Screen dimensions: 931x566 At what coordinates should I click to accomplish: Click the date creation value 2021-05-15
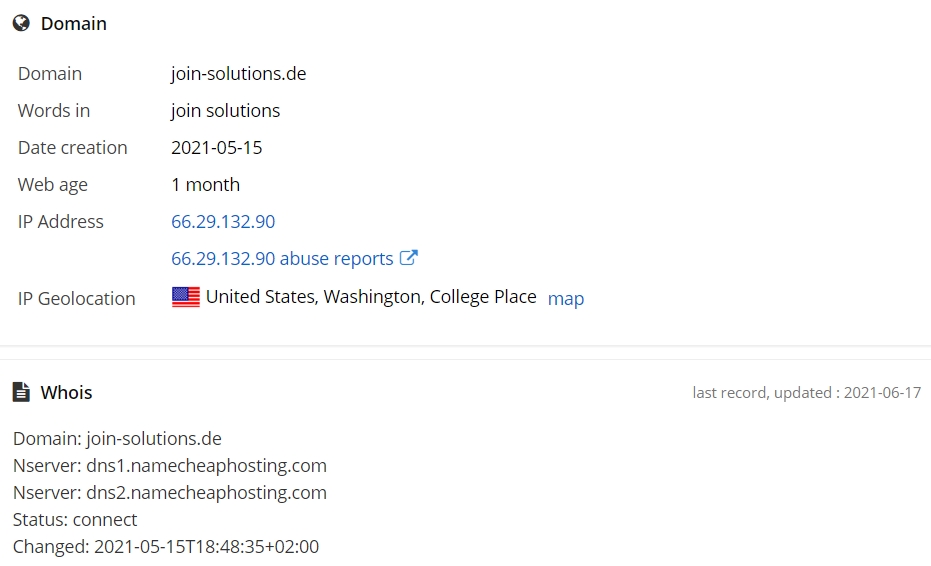[x=217, y=147]
